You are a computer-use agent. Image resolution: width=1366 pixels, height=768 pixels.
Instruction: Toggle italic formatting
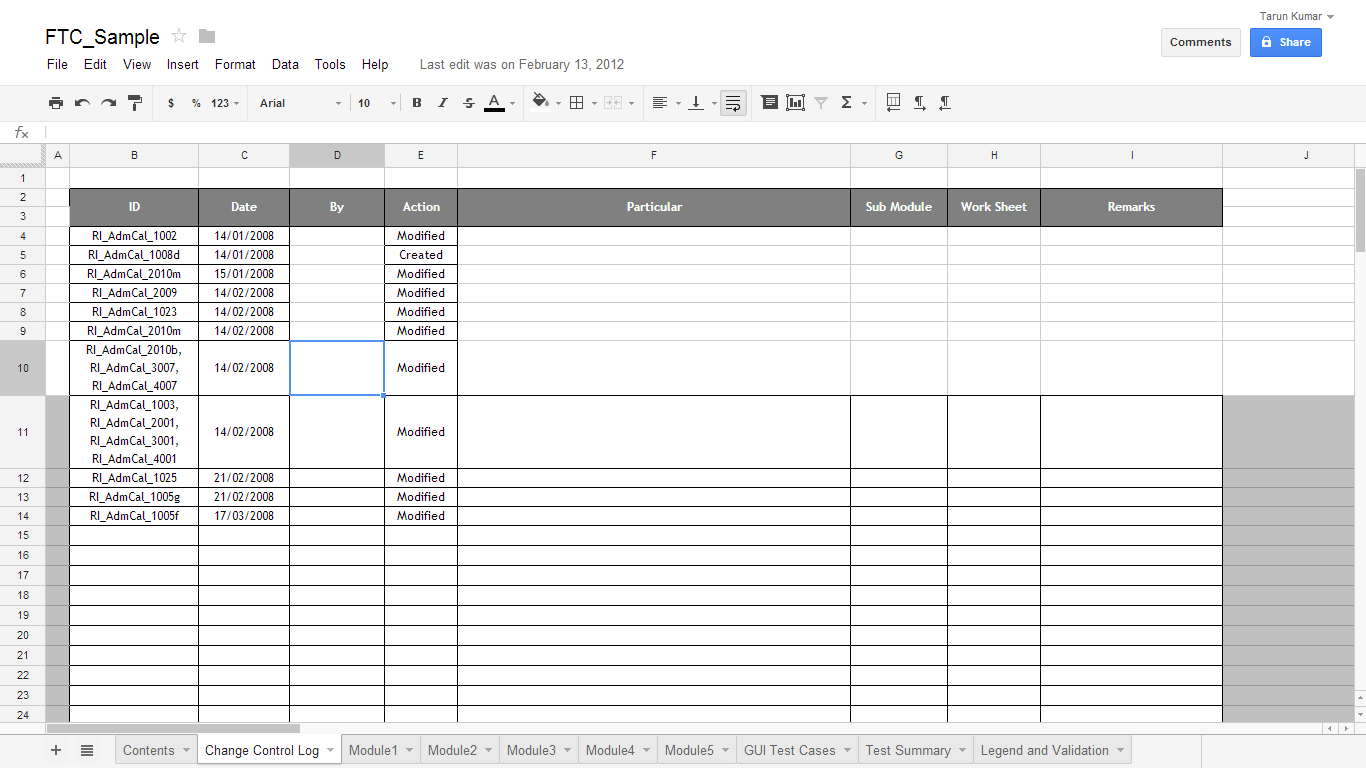(x=442, y=102)
